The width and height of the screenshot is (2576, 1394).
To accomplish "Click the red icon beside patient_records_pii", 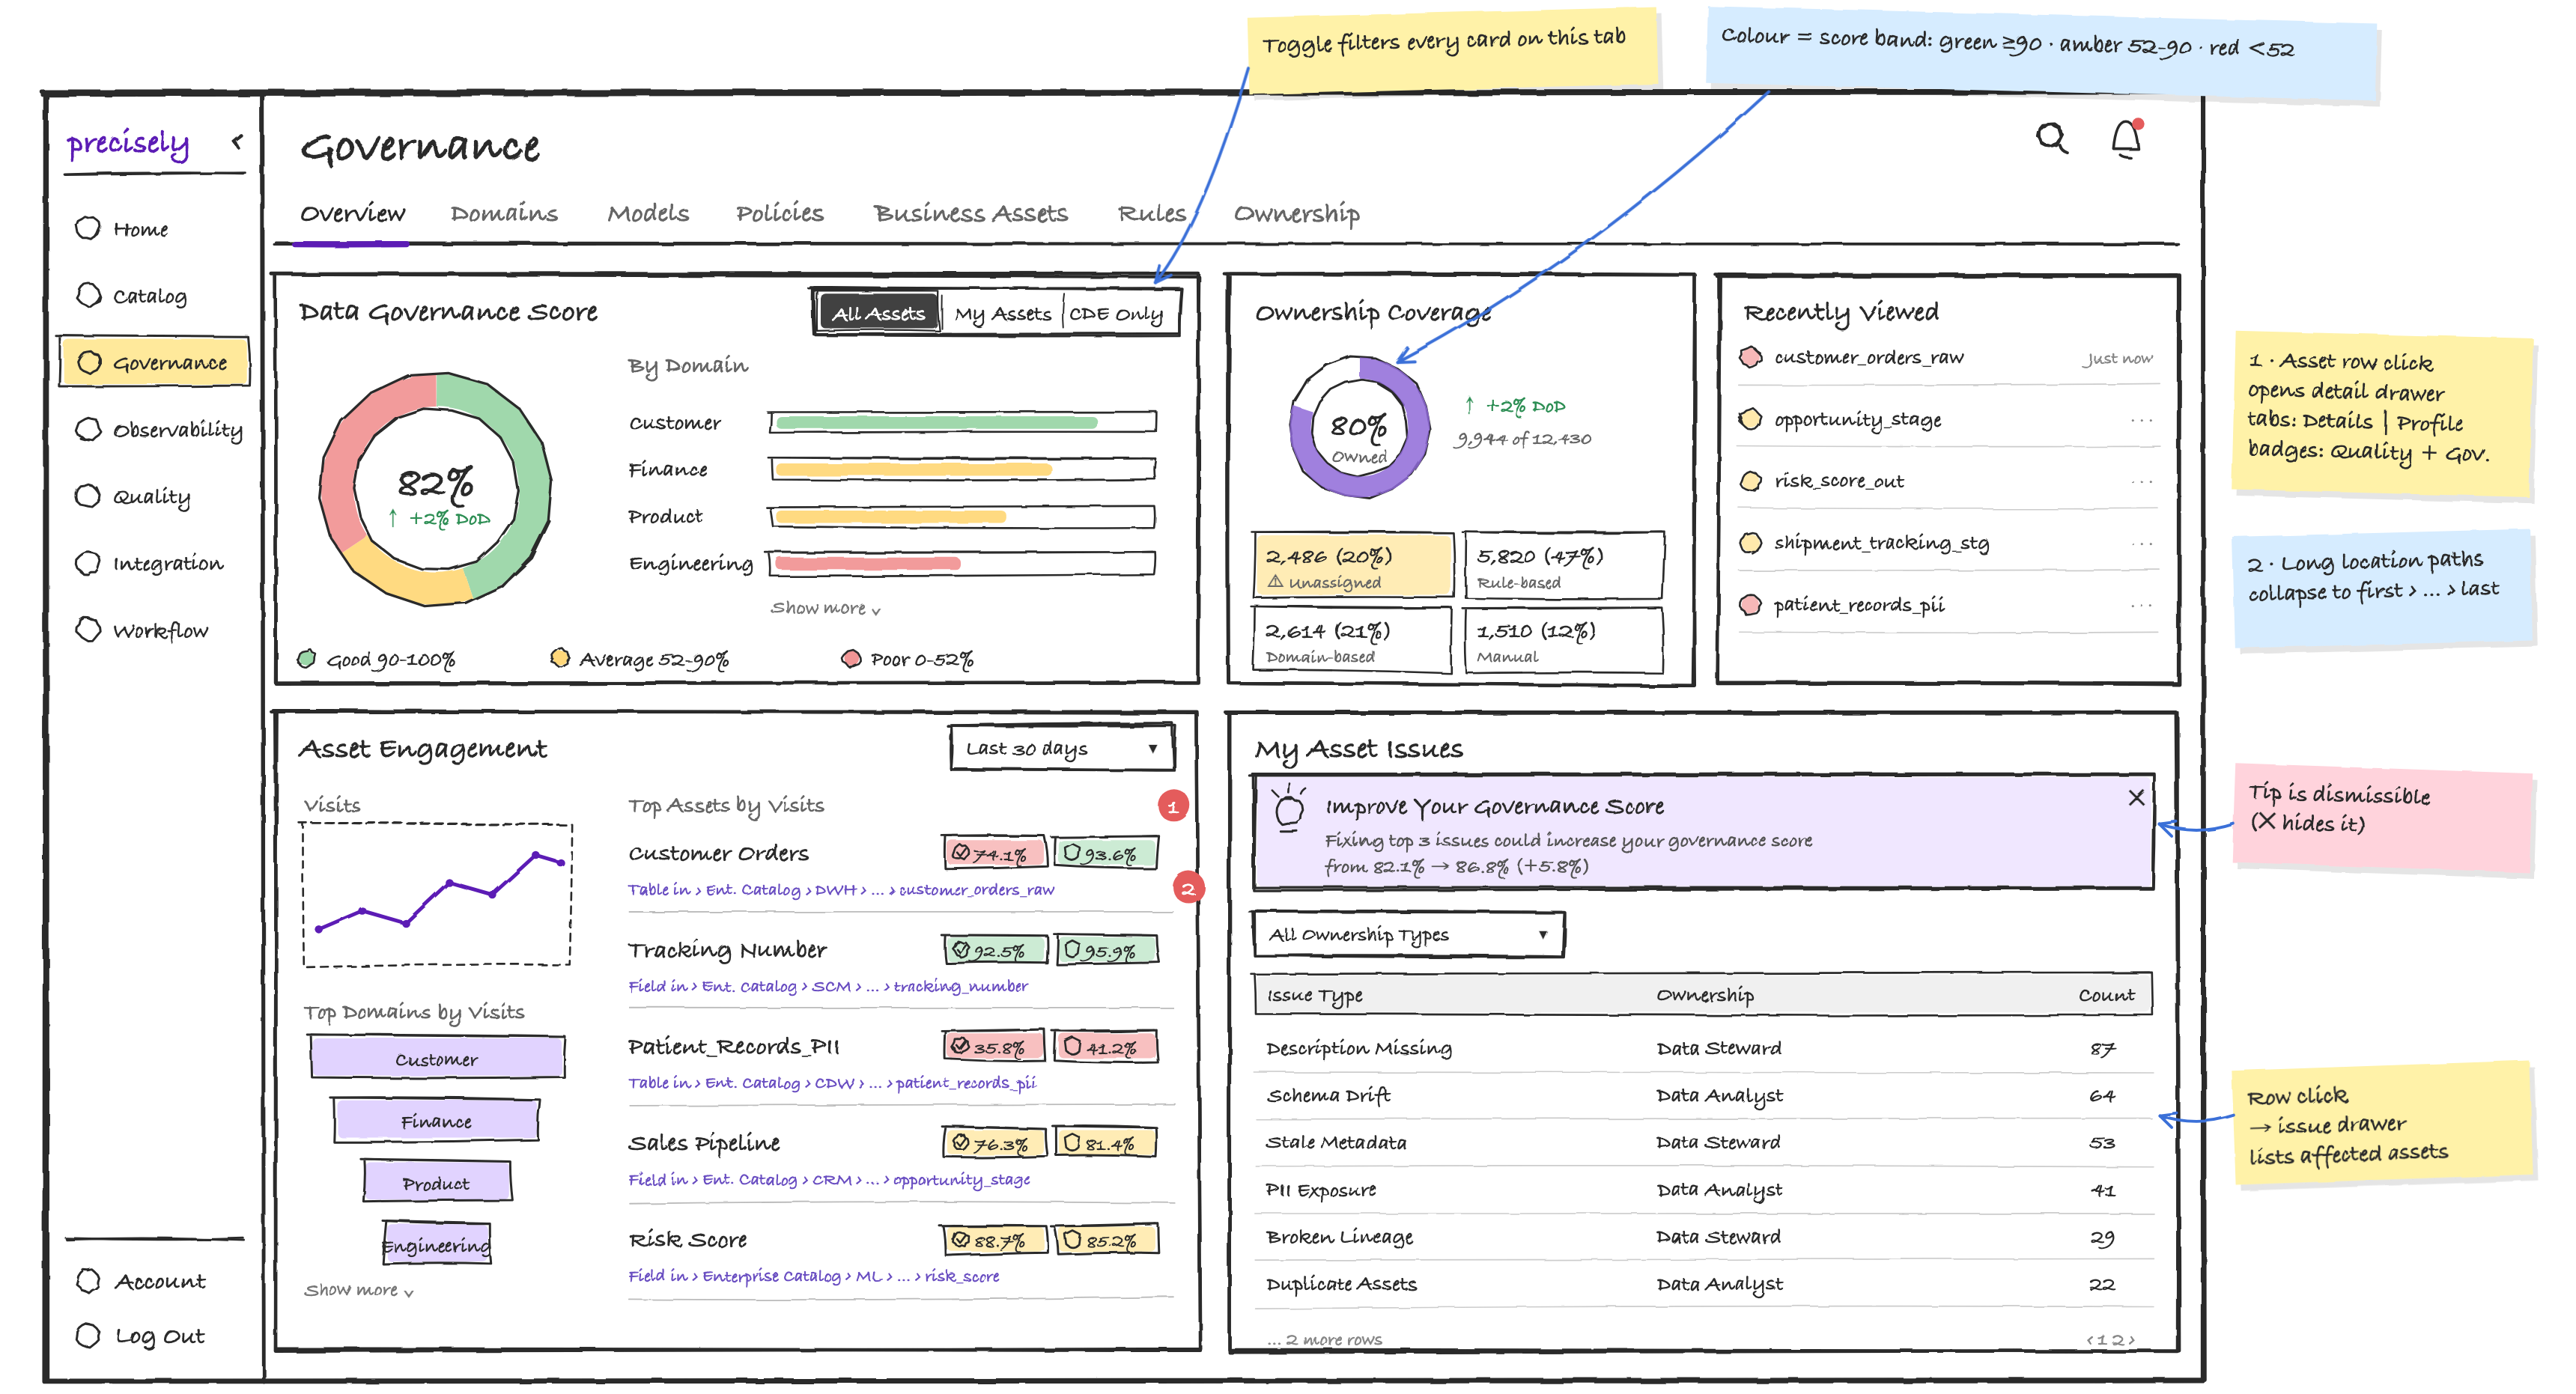I will 1750,605.
